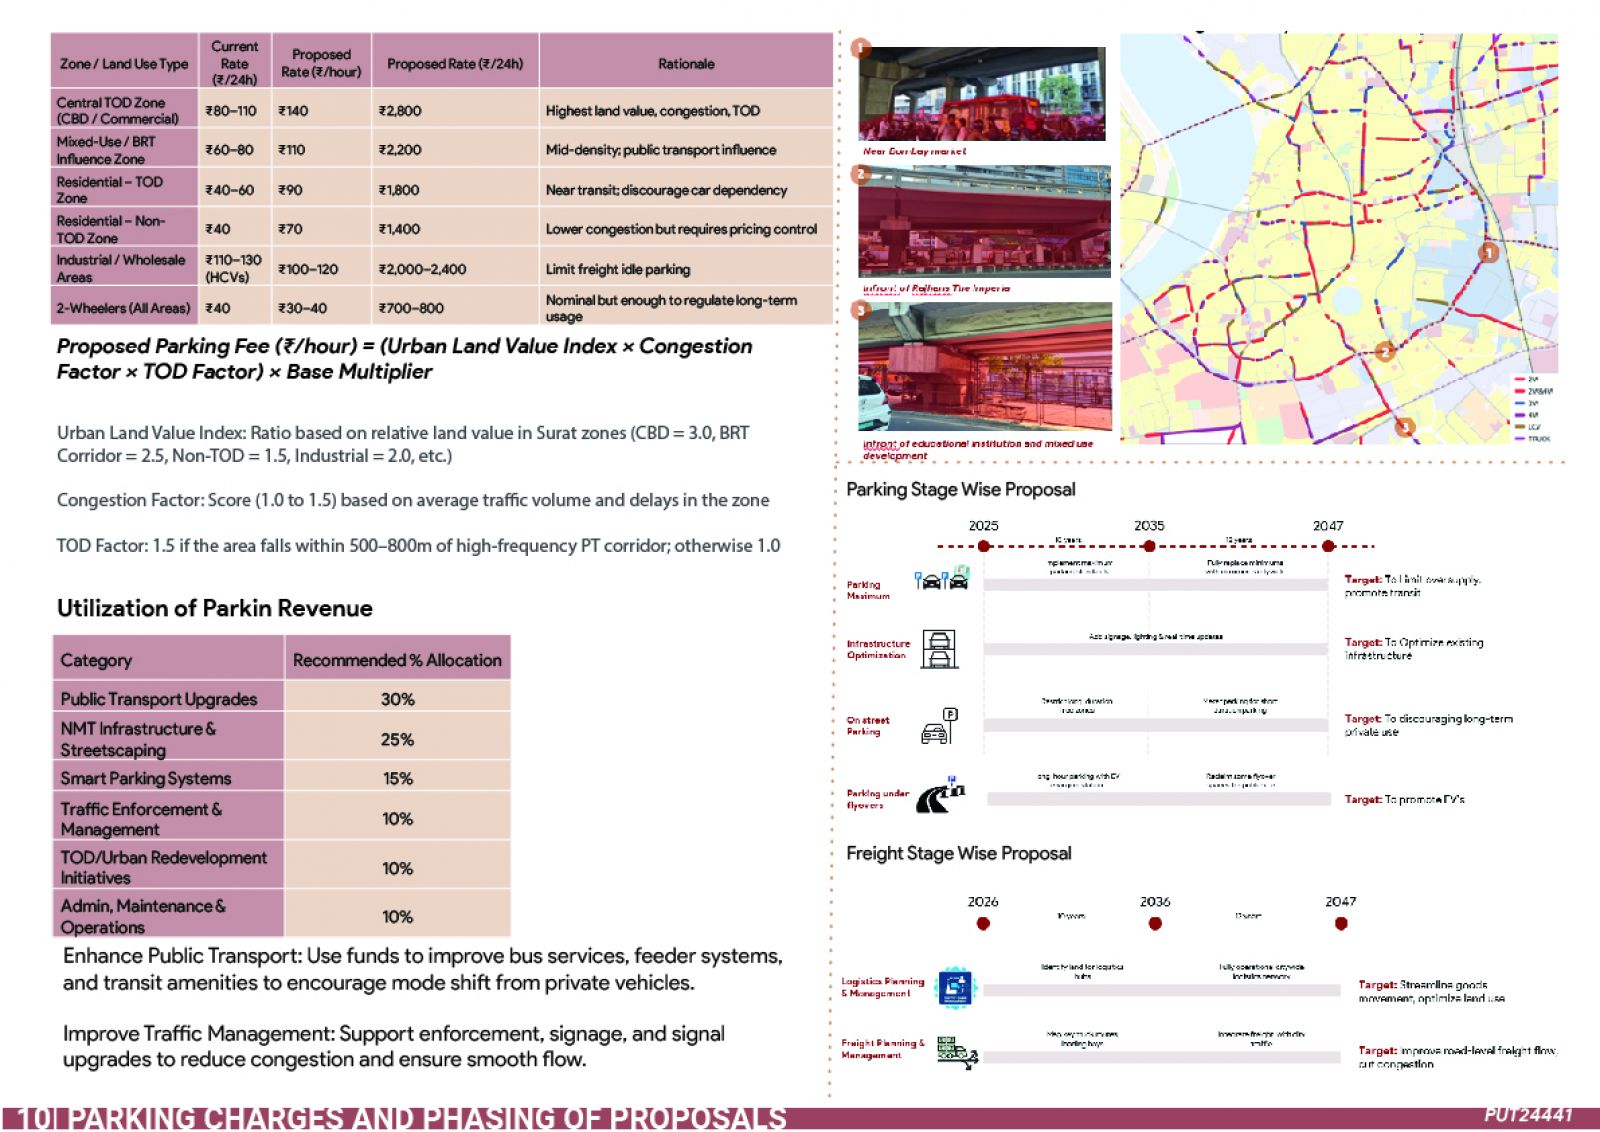Viewport: 1600px width, 1132px height.
Task: Click location marker 3 on the map
Action: (x=1404, y=427)
